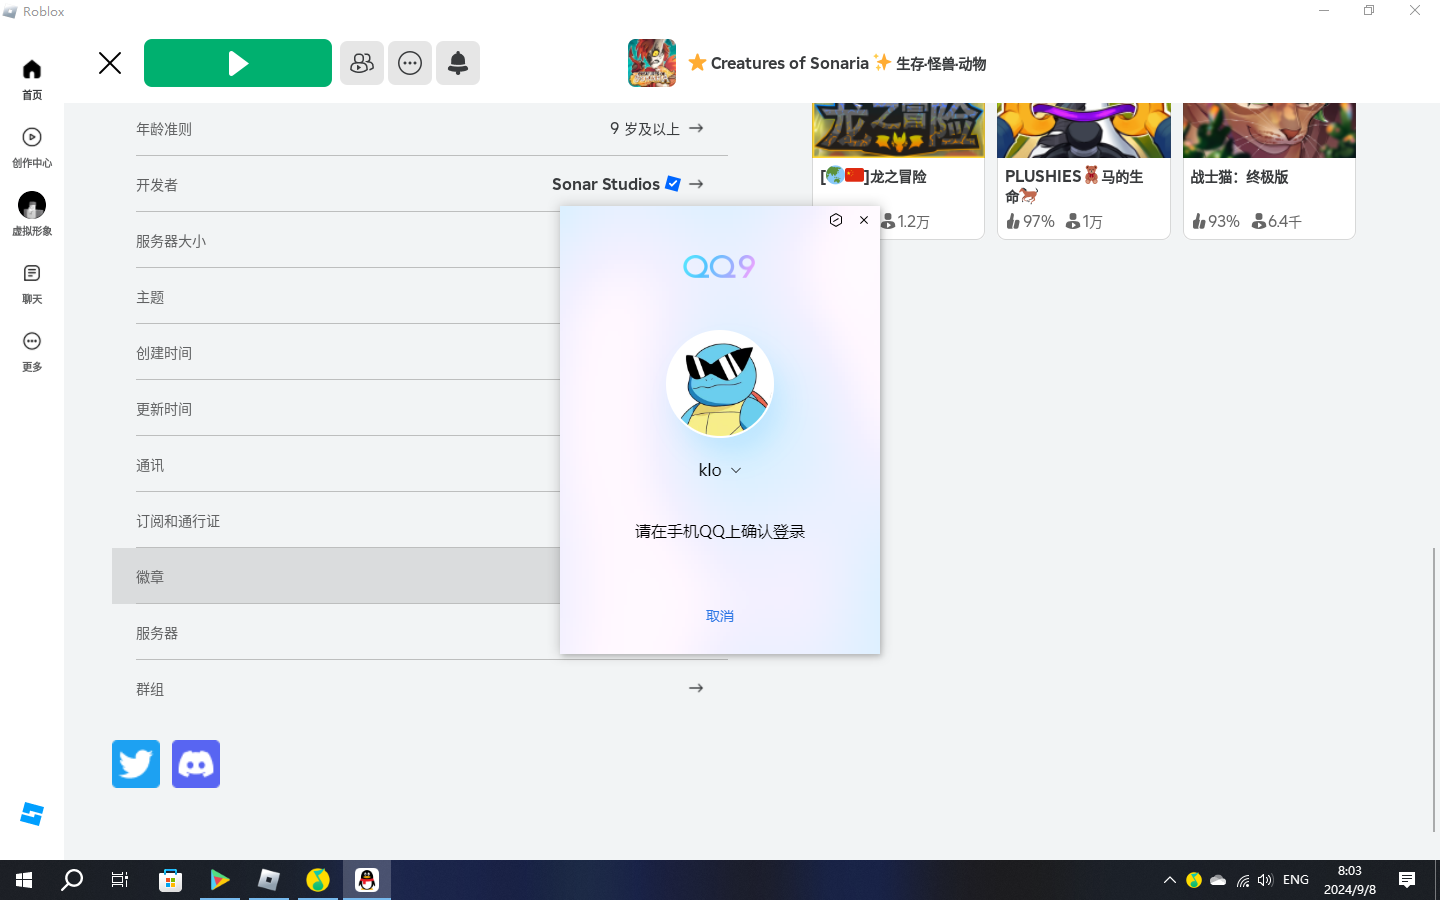Switch to Roblox taskbar icon

click(268, 880)
